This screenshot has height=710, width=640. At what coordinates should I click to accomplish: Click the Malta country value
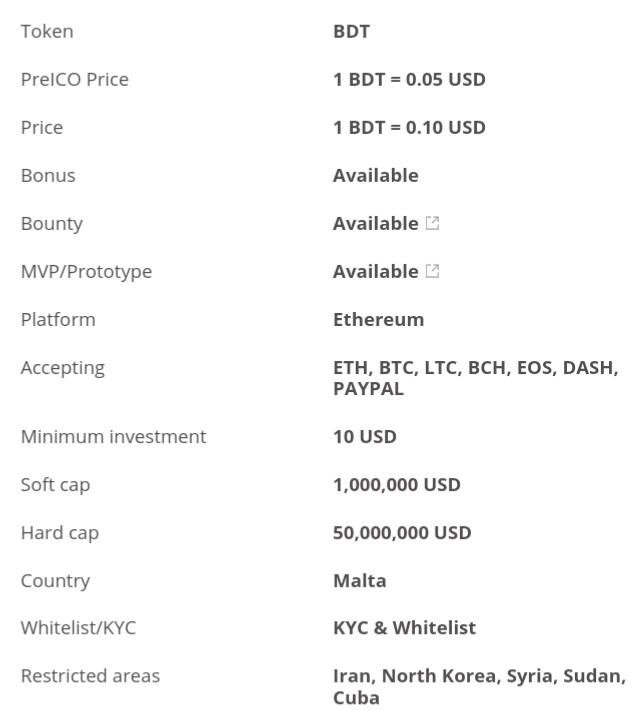(360, 581)
